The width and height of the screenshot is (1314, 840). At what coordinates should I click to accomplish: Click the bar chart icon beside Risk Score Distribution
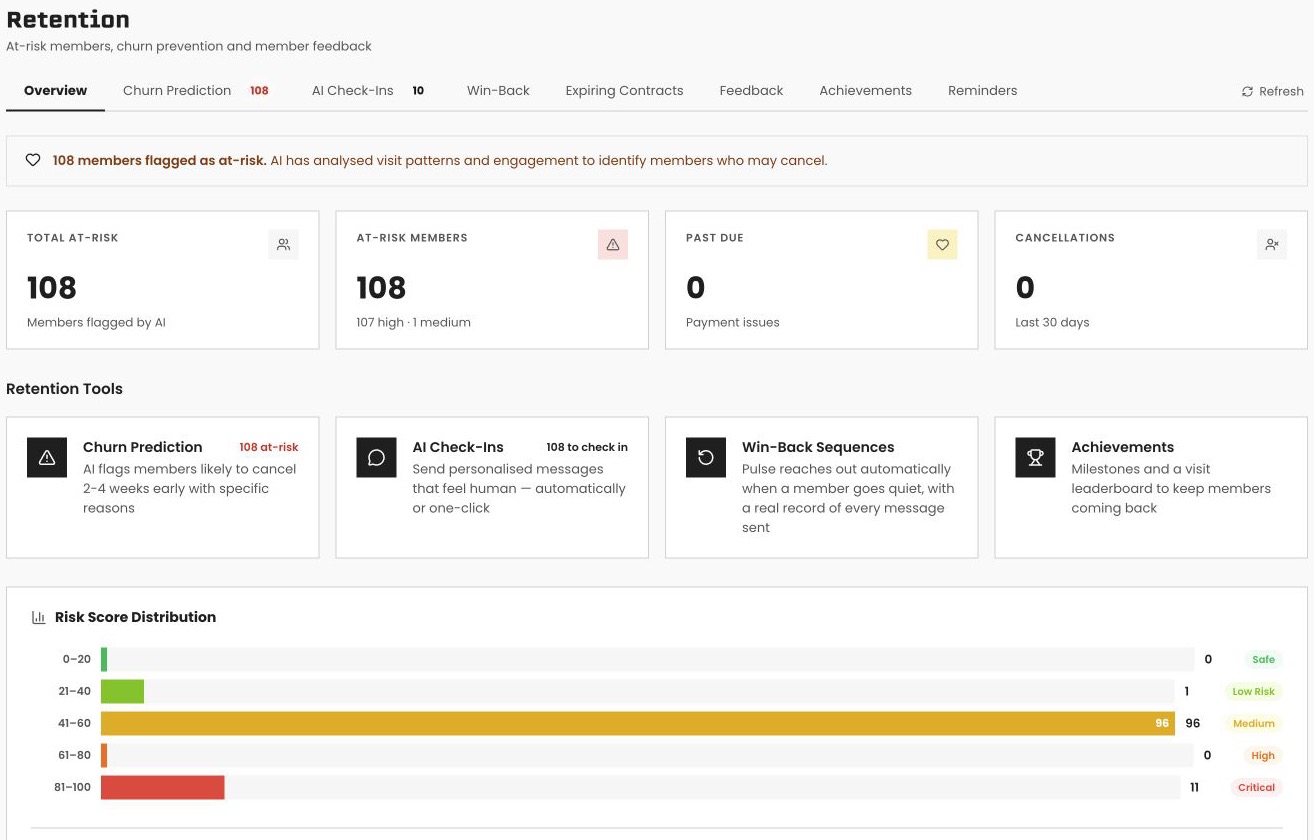pyautogui.click(x=39, y=617)
